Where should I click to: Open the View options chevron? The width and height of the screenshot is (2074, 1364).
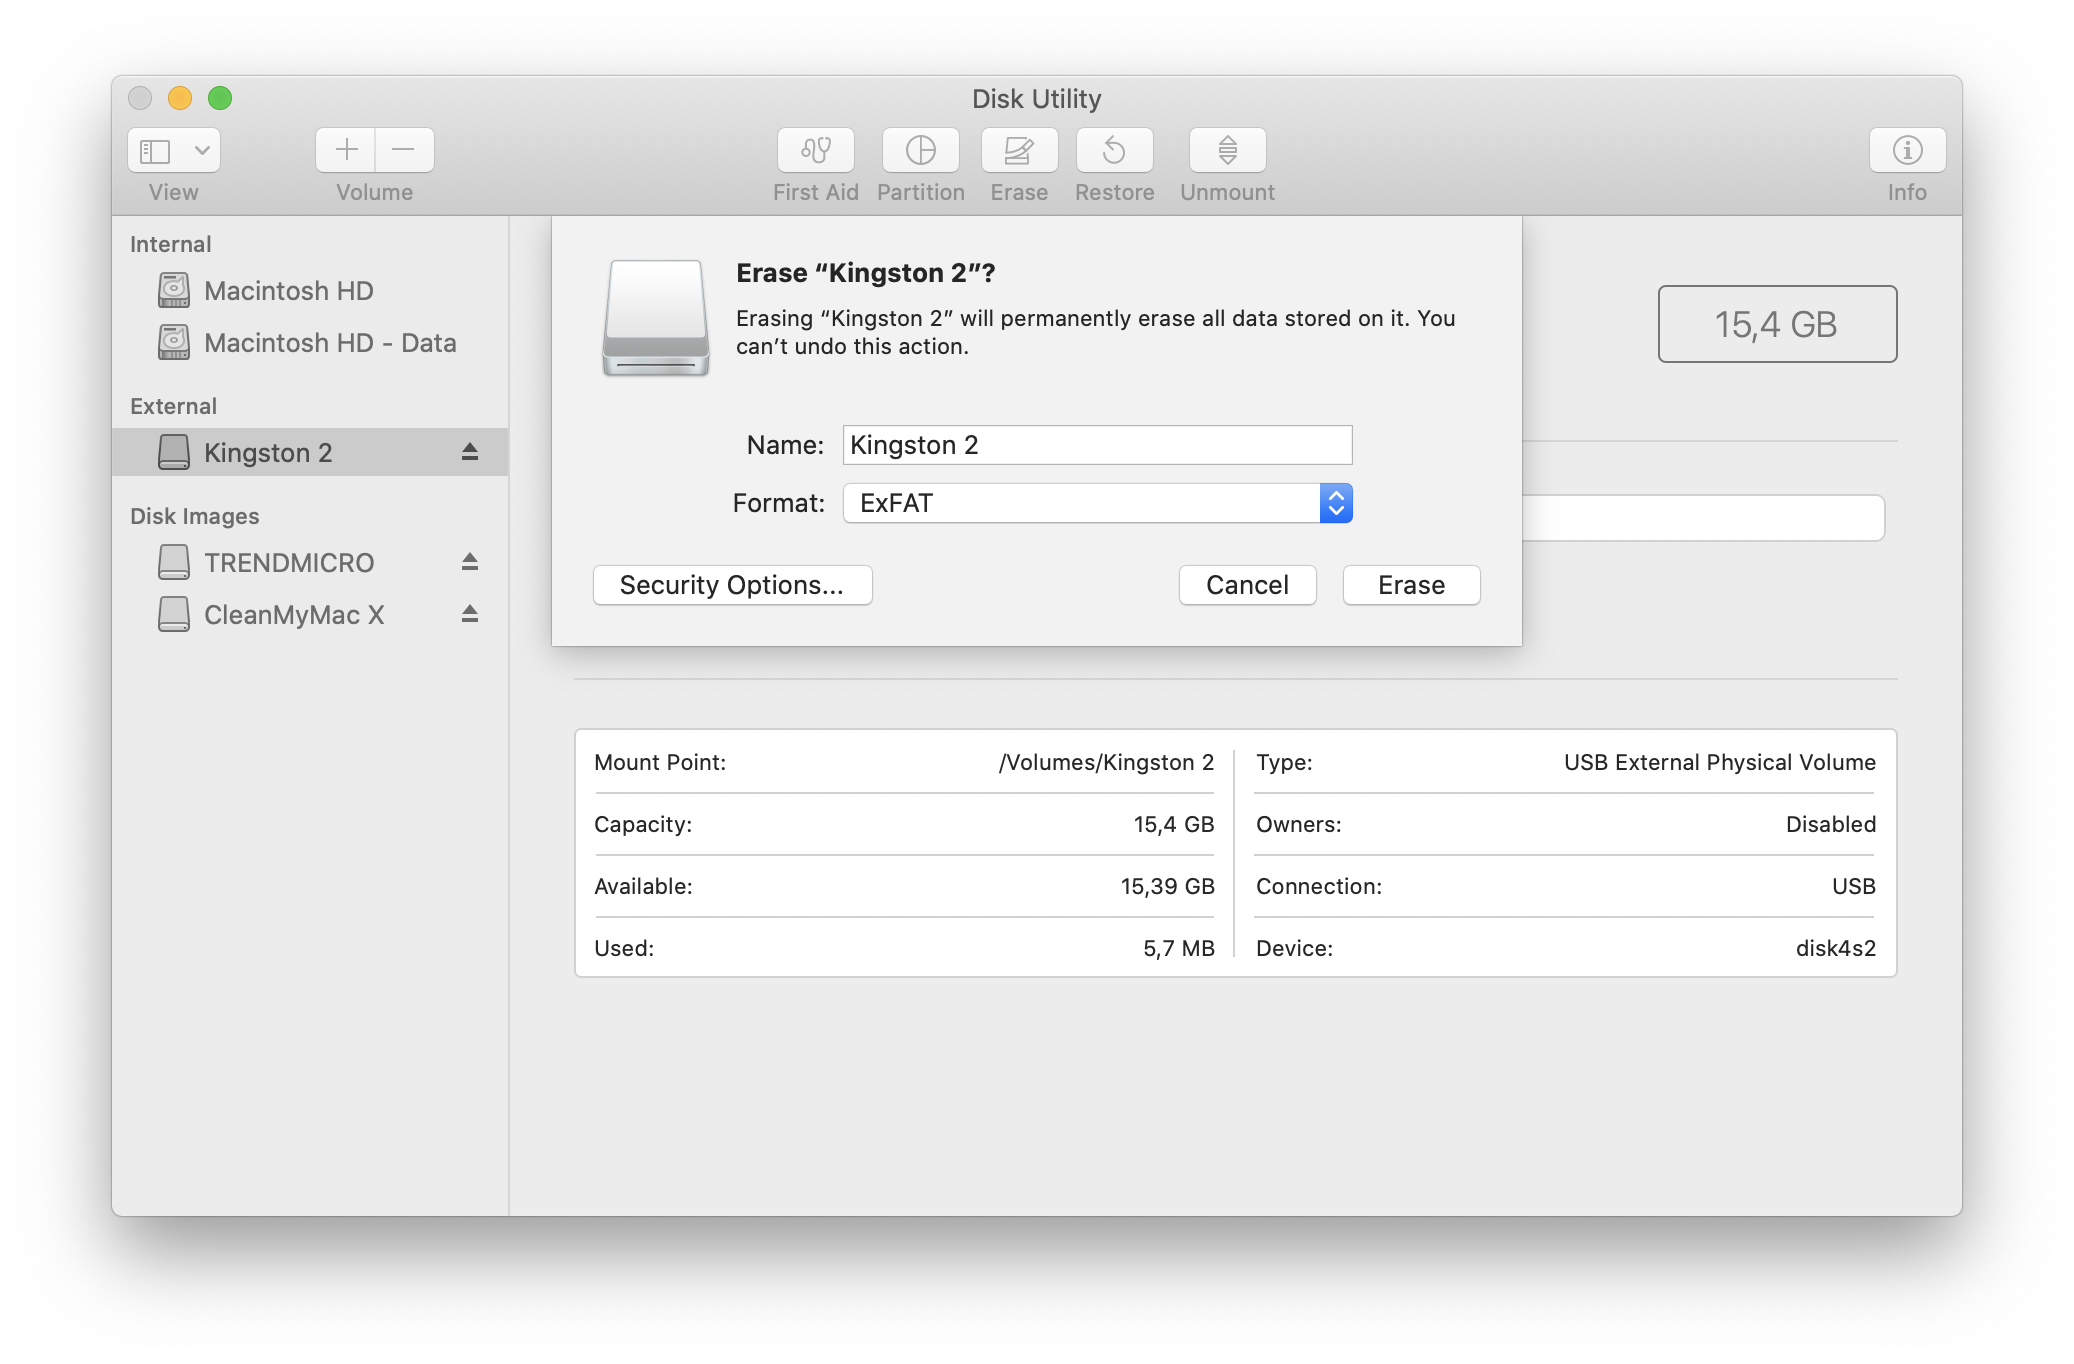coord(201,150)
